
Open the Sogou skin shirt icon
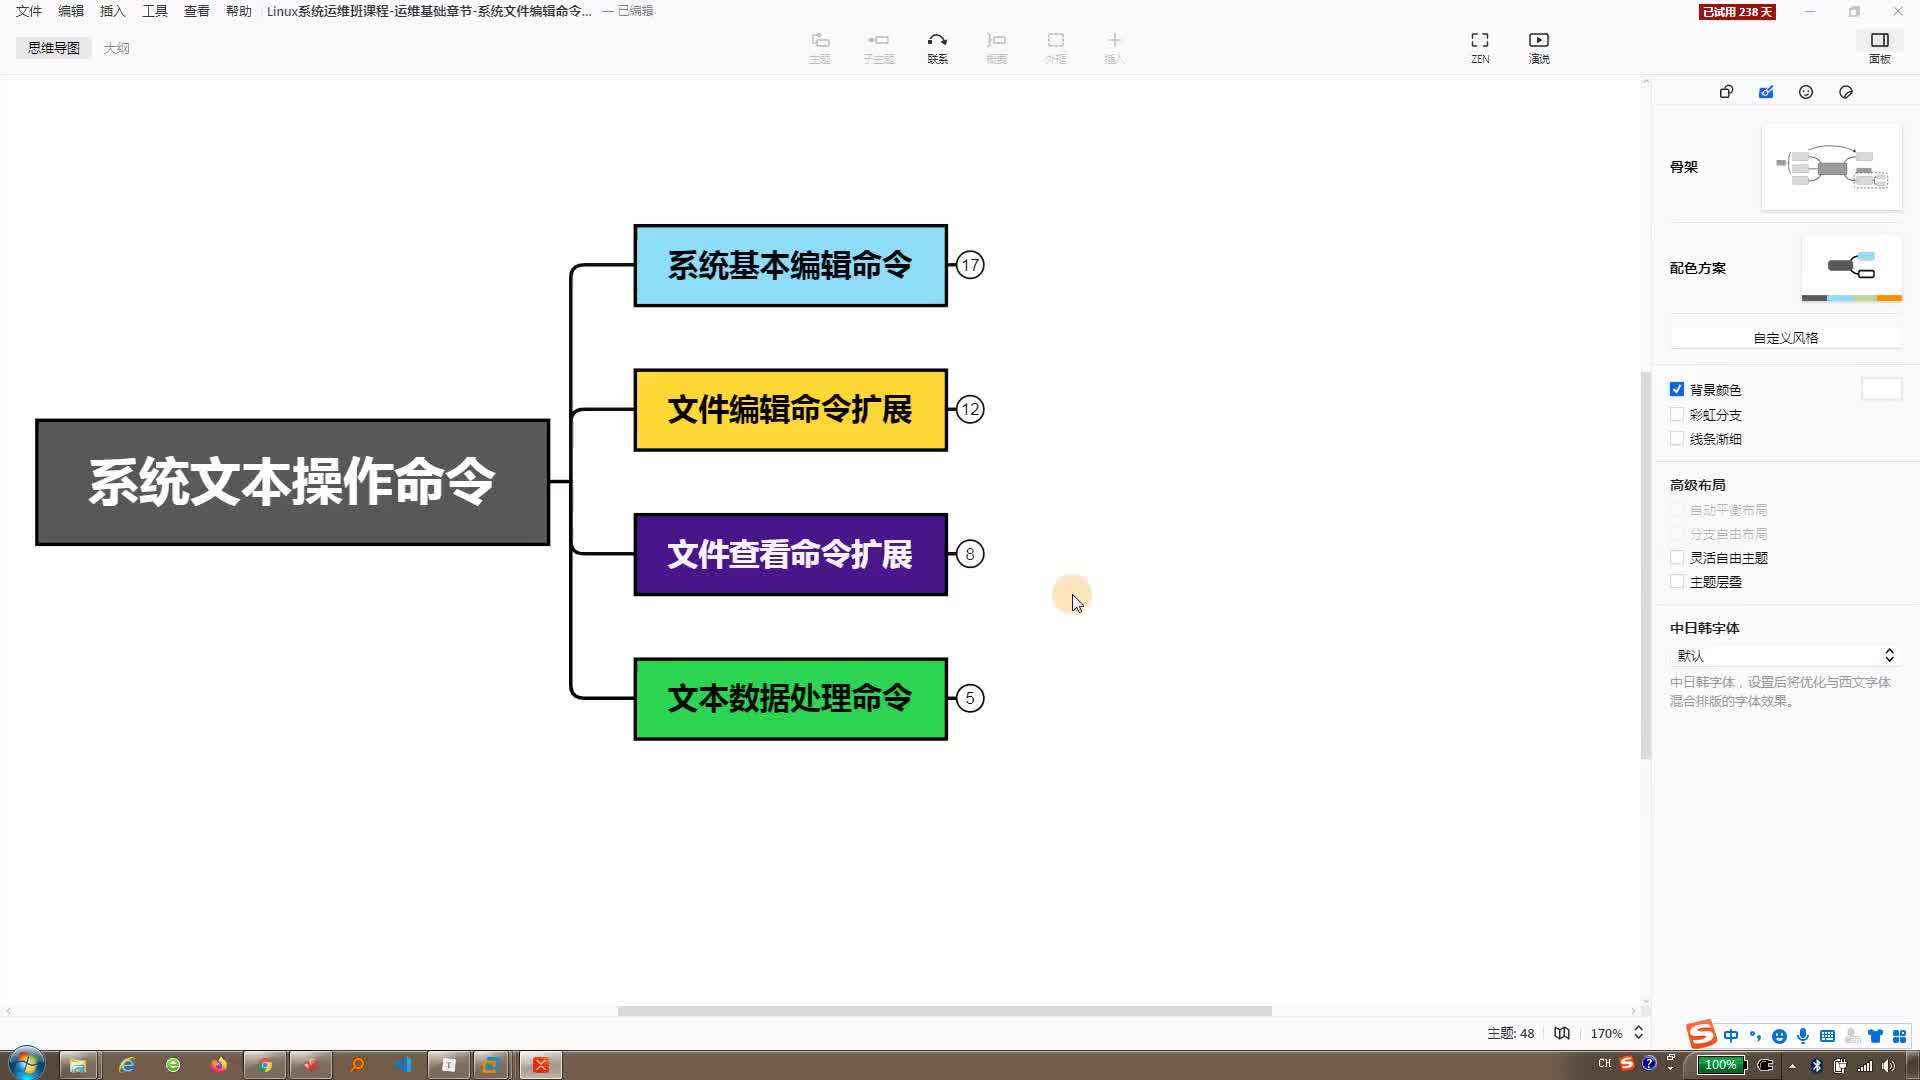pos(1875,1036)
